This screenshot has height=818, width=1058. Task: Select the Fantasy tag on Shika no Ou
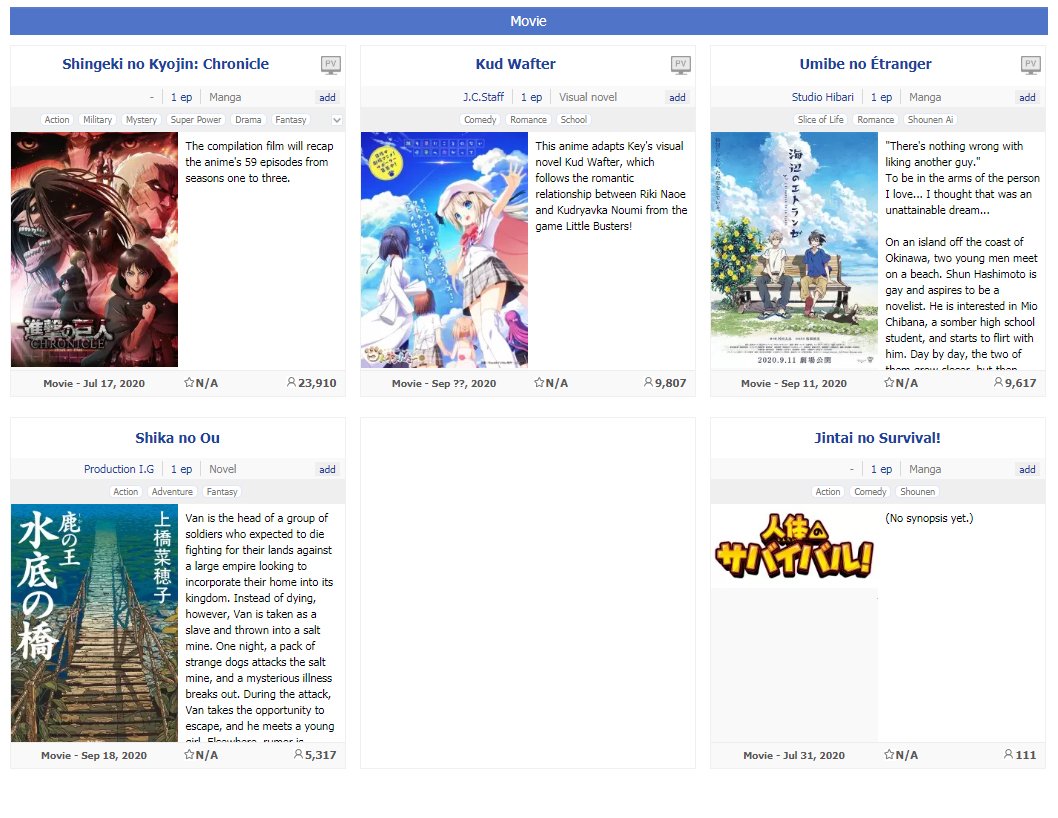click(222, 491)
